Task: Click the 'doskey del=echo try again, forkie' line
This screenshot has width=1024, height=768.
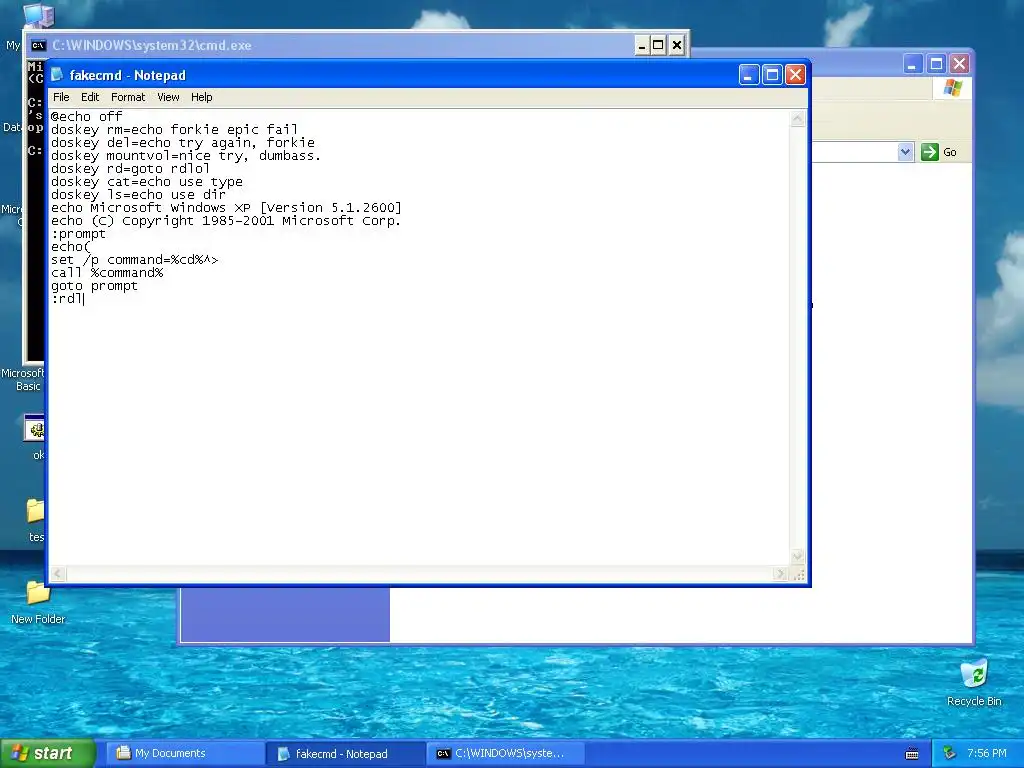Action: click(x=183, y=143)
